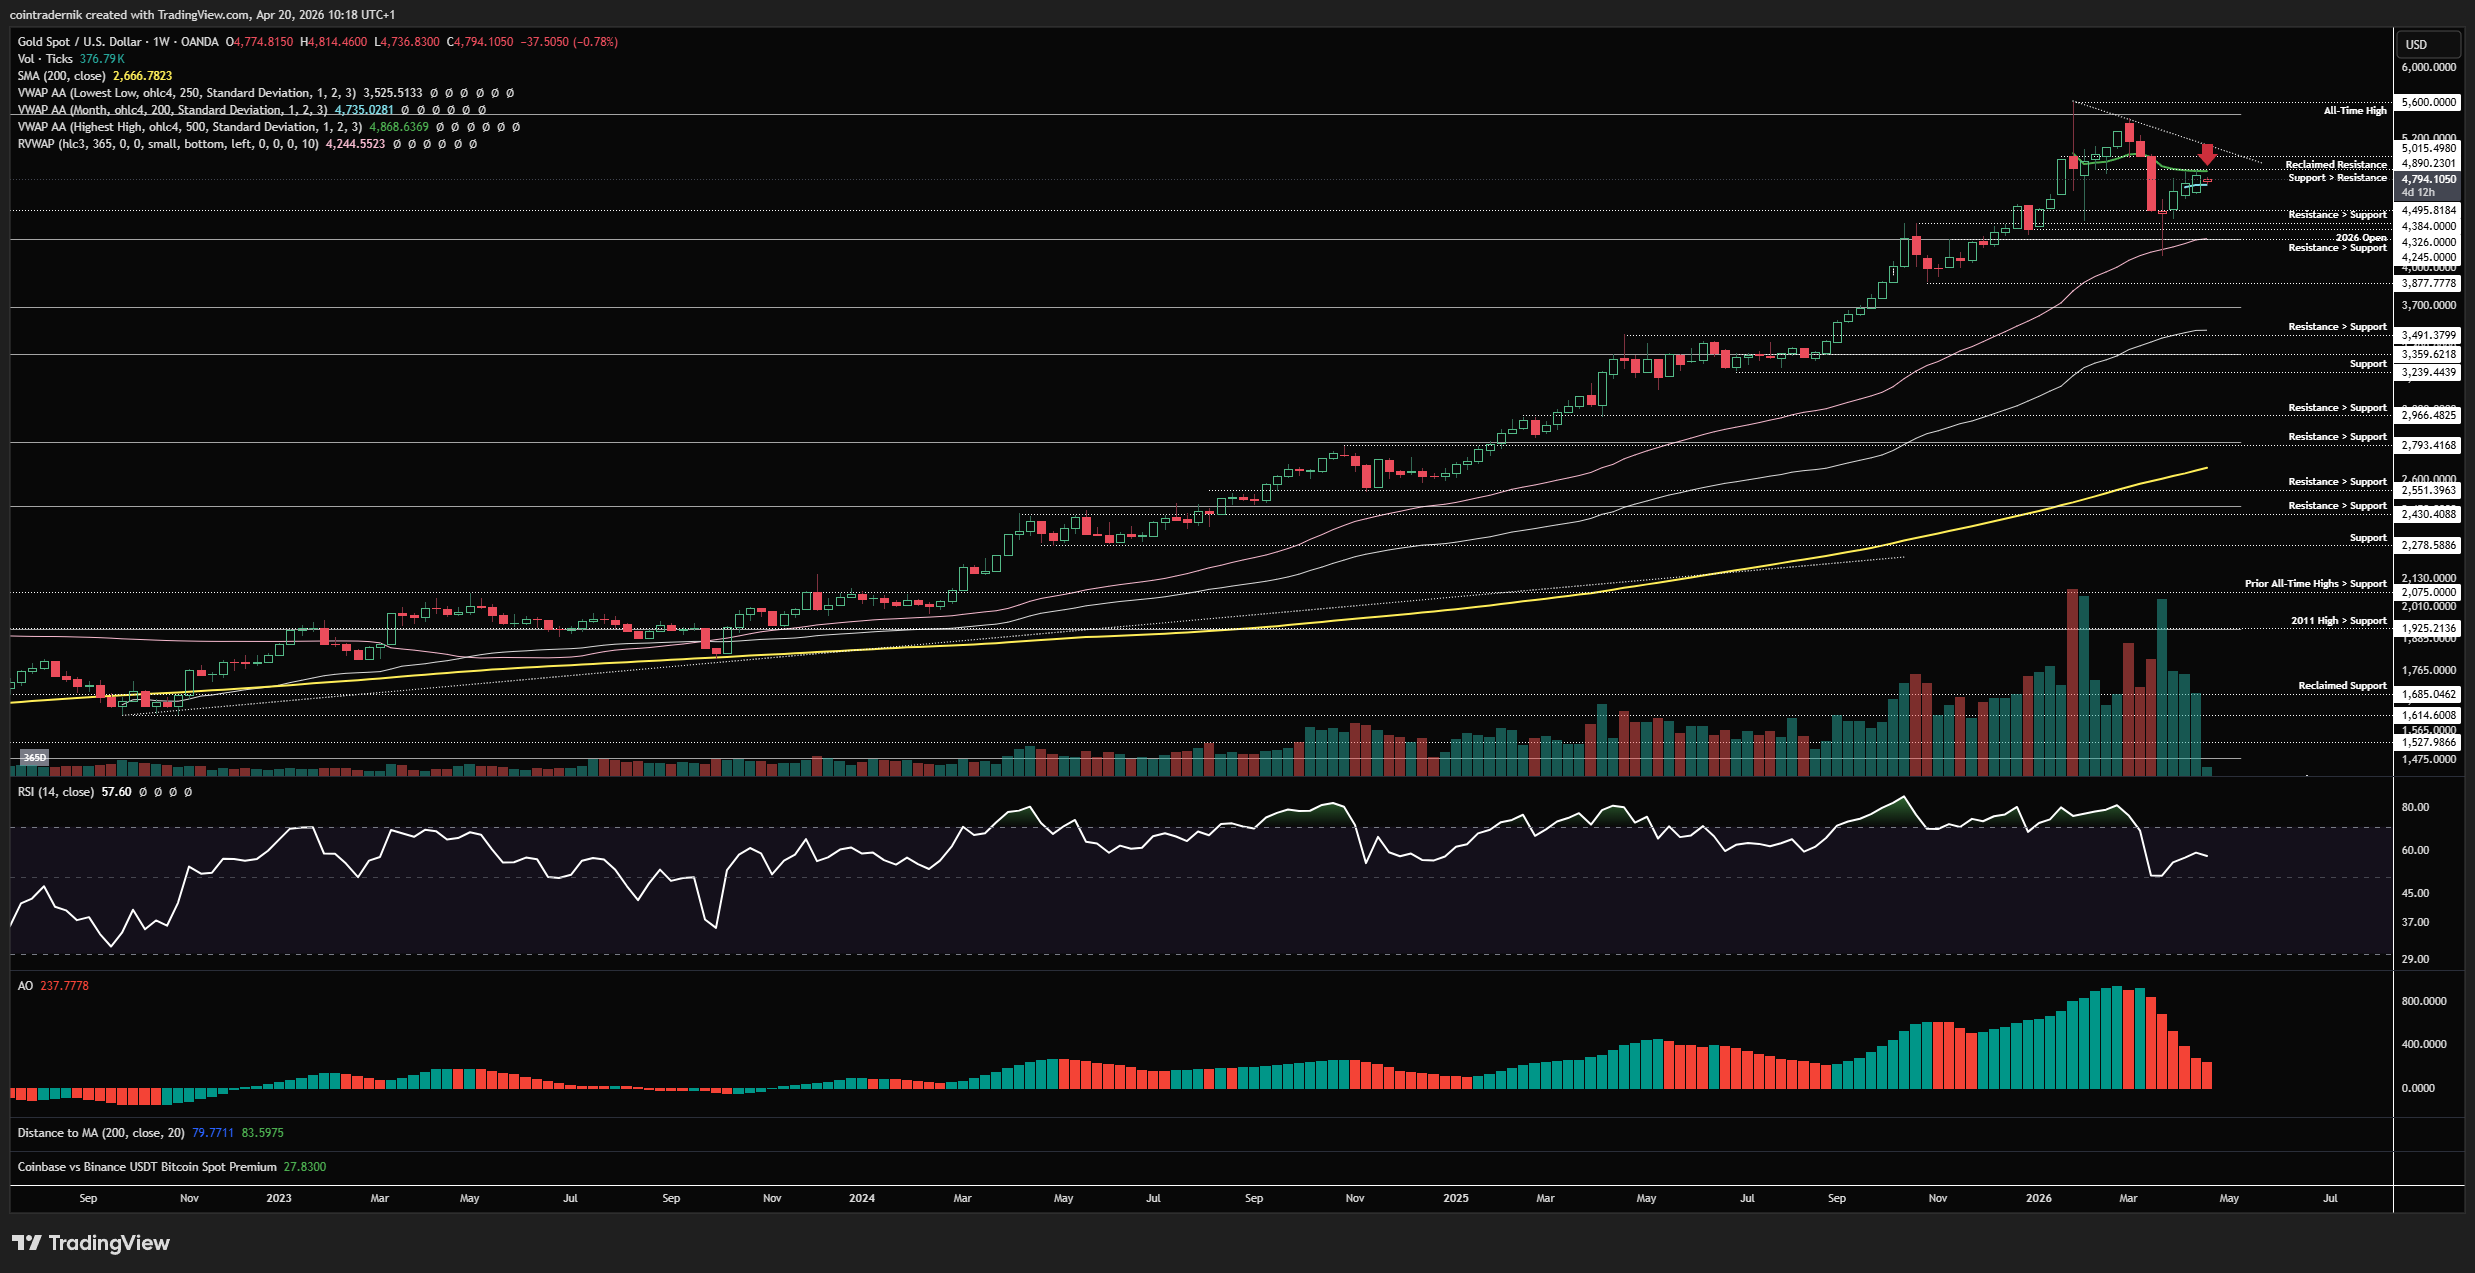This screenshot has height=1273, width=2475.
Task: Select the Vol · Ticks legend entry
Action: point(45,59)
